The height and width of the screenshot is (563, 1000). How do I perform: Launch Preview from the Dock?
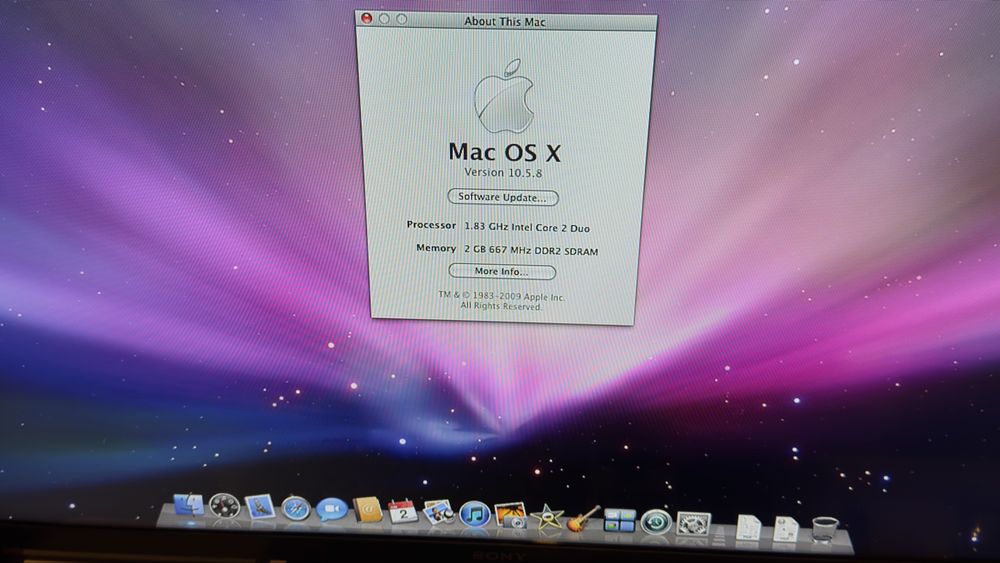click(438, 513)
